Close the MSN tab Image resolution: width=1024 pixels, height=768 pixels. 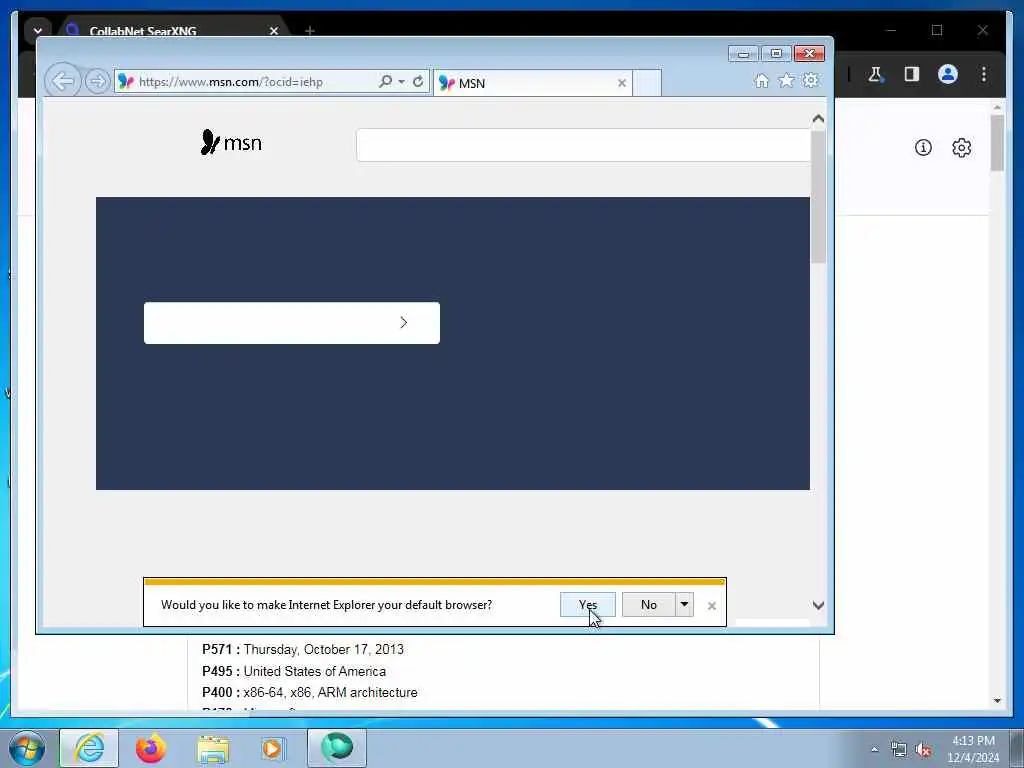pyautogui.click(x=622, y=83)
